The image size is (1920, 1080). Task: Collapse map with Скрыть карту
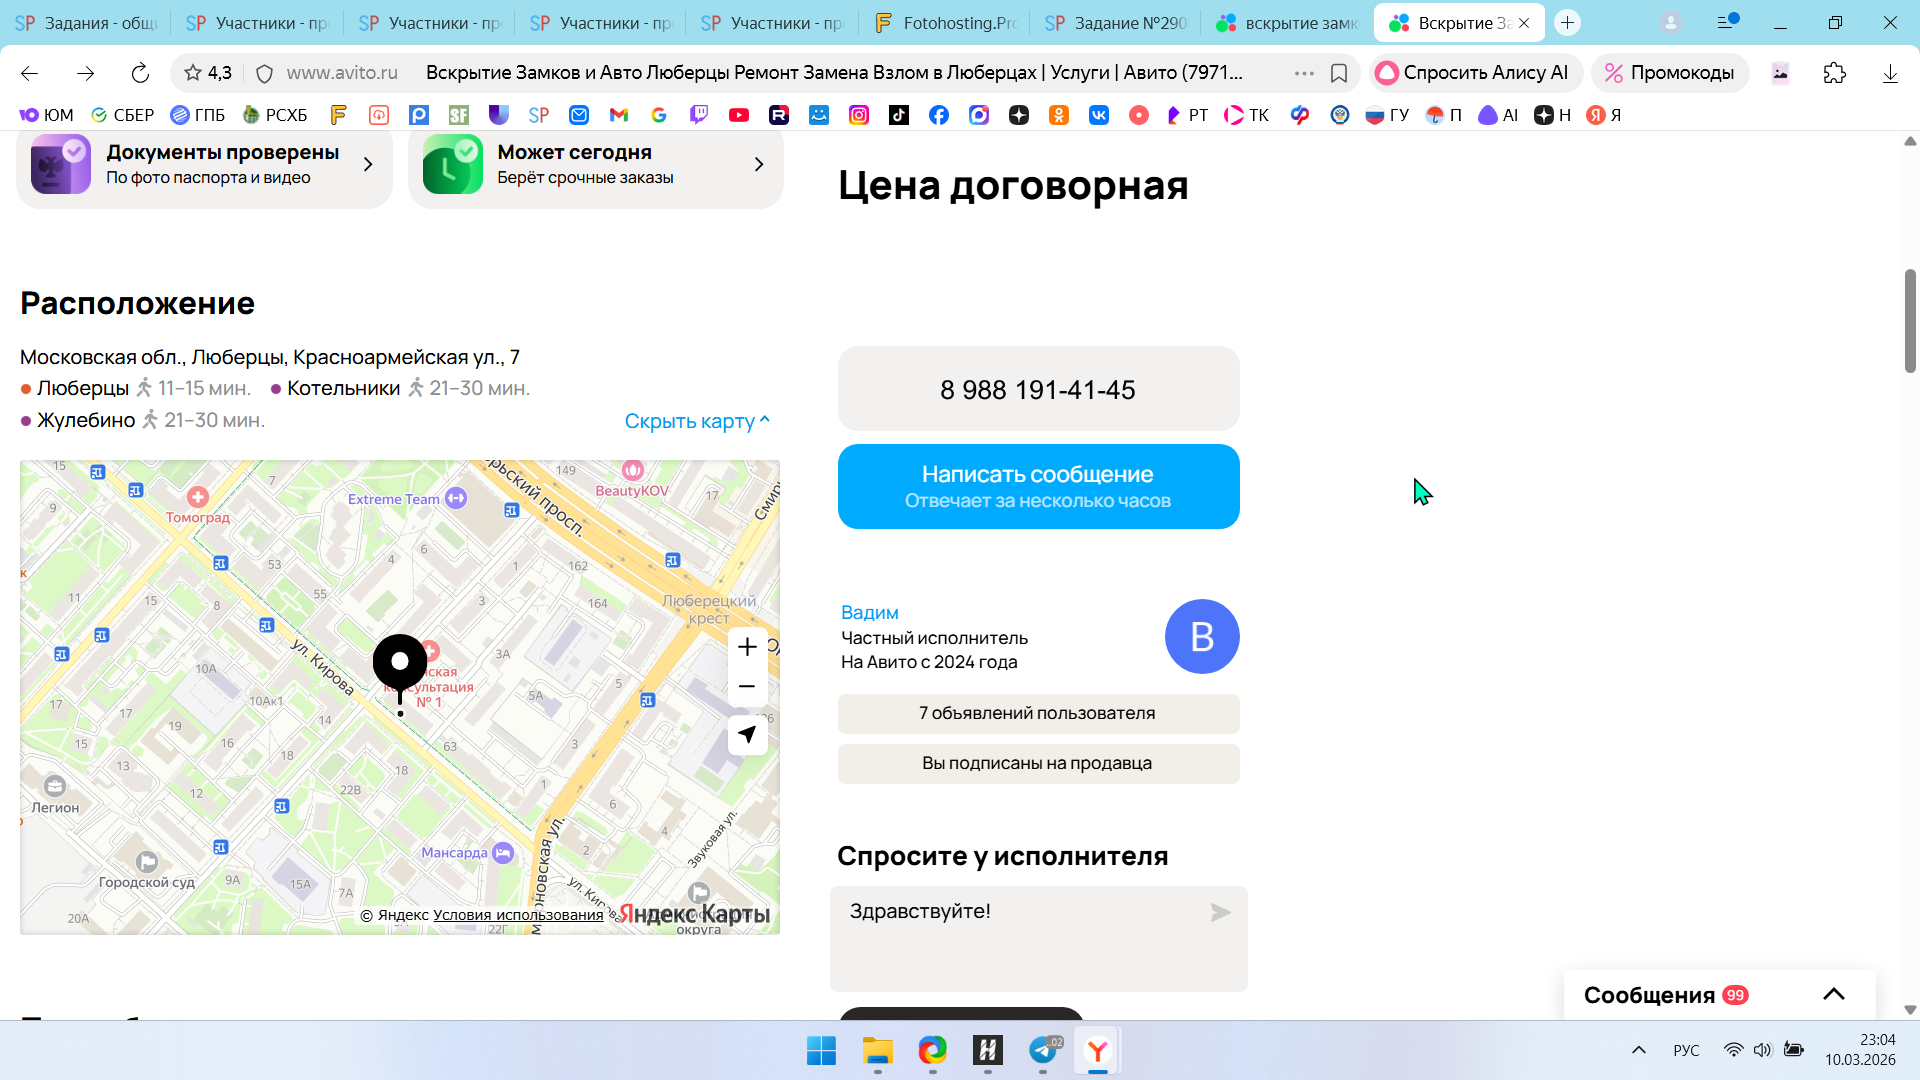pos(696,421)
